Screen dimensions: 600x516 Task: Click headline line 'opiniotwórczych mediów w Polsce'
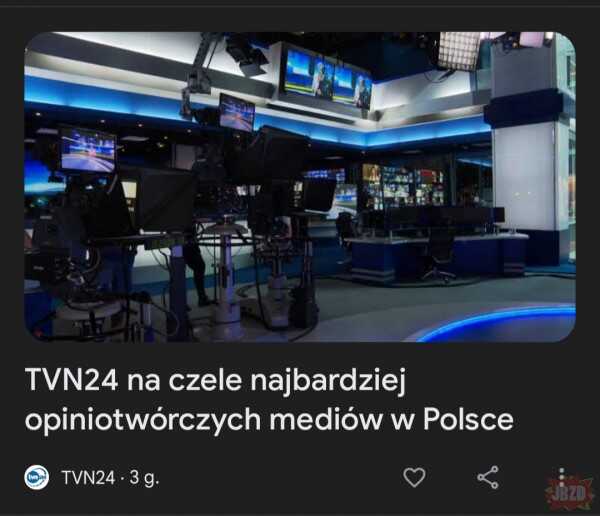pyautogui.click(x=269, y=420)
